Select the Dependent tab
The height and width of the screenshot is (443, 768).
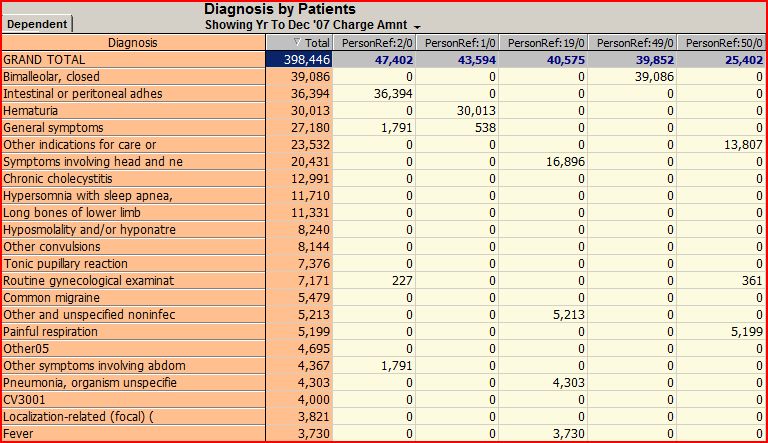pyautogui.click(x=36, y=24)
